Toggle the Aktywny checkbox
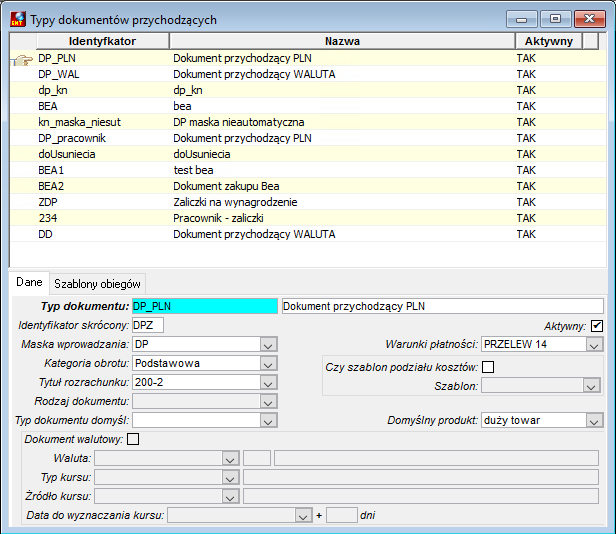 596,326
